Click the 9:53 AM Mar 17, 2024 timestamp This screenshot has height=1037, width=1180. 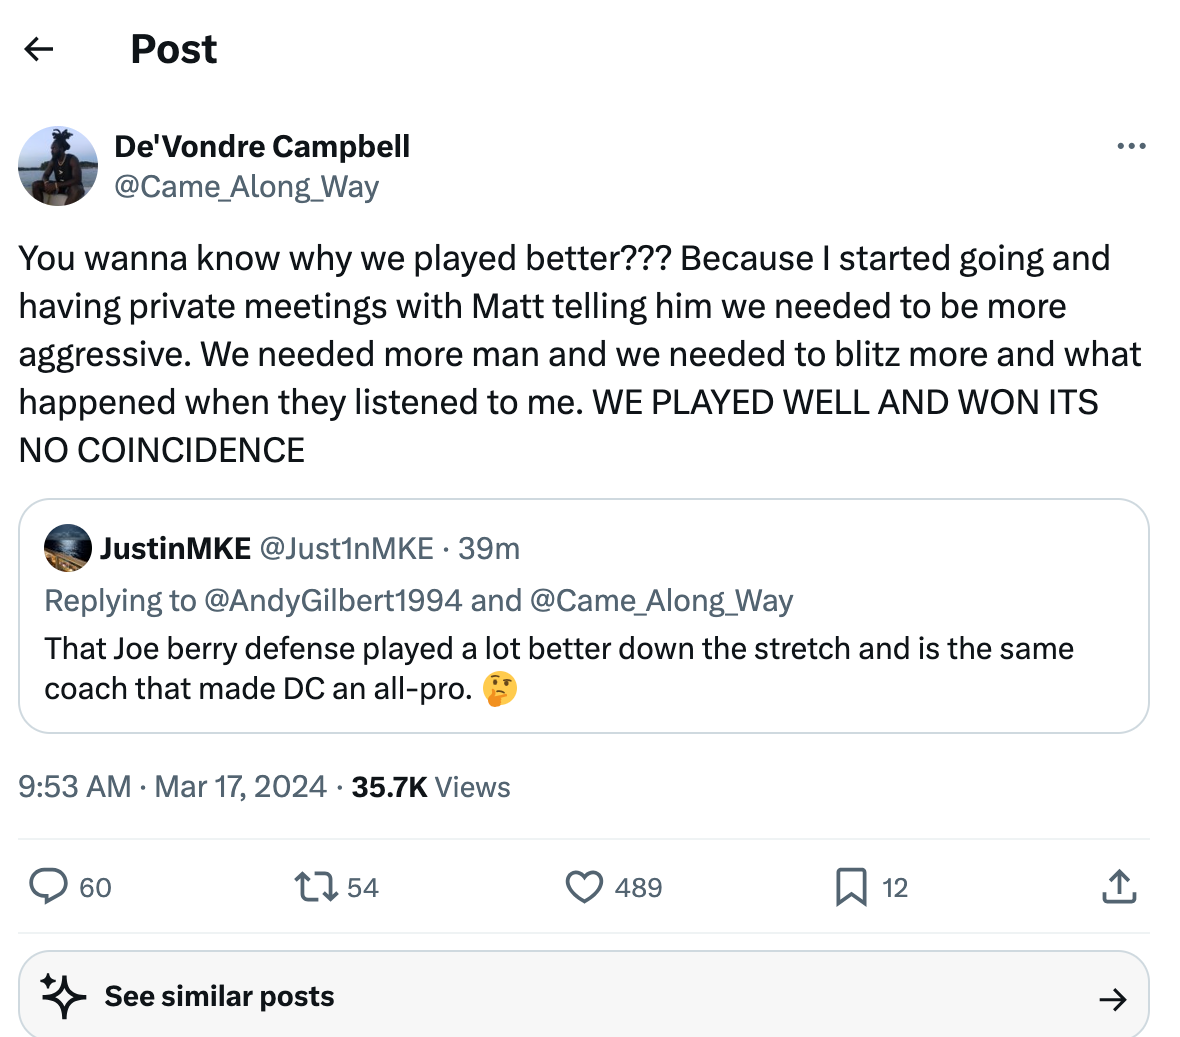[x=172, y=787]
